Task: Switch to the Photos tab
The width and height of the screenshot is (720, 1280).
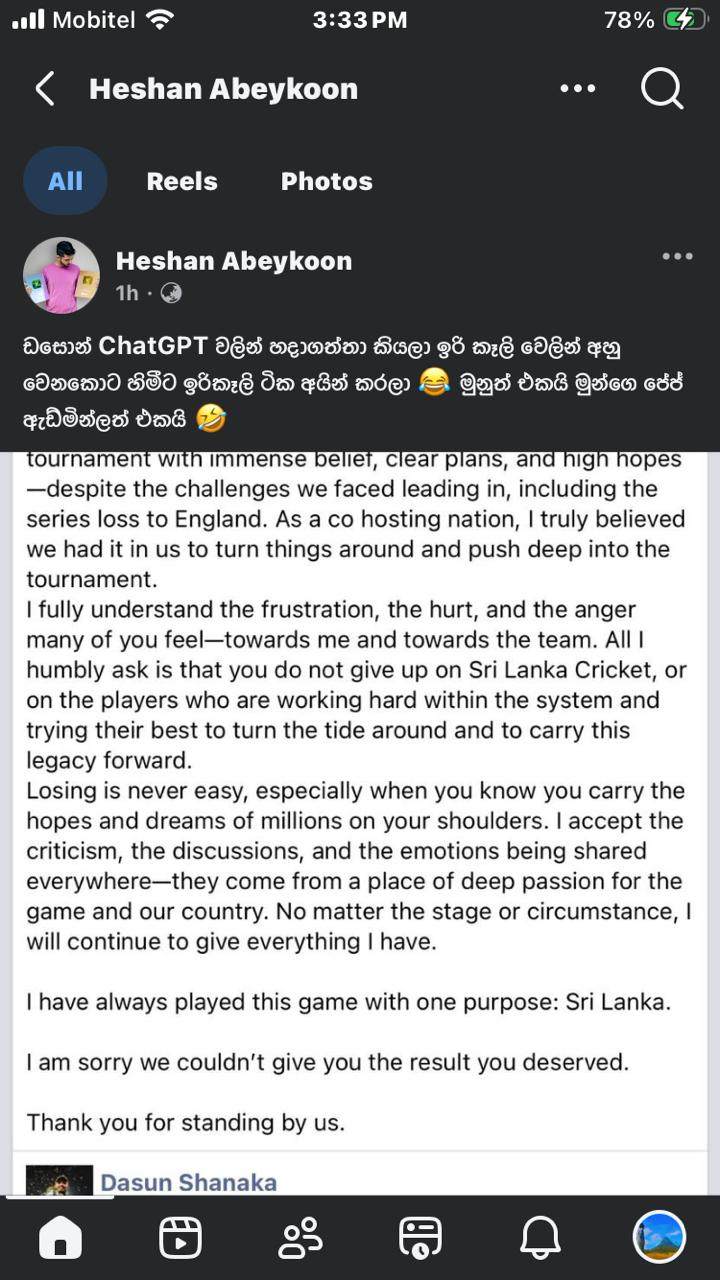Action: tap(327, 181)
